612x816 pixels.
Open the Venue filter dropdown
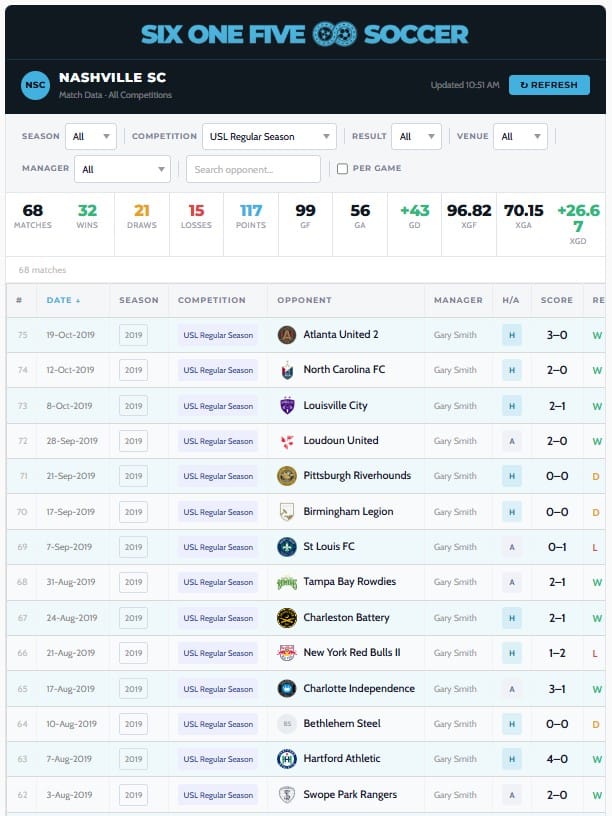[520, 137]
